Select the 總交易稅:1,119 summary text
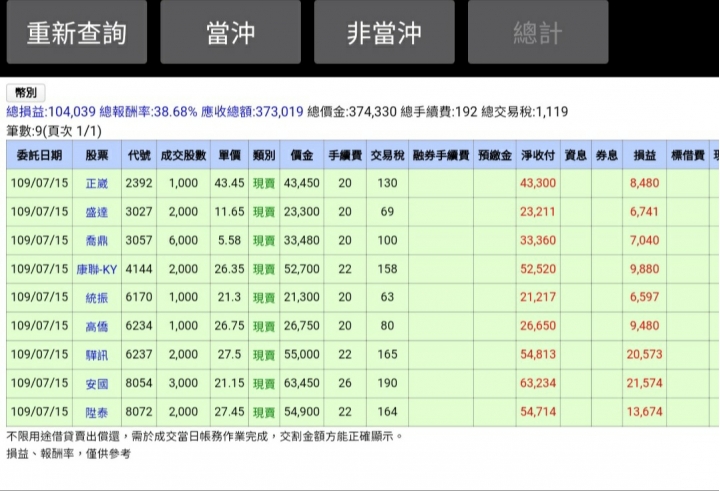Screen dimensions: 720x491 (x=525, y=112)
